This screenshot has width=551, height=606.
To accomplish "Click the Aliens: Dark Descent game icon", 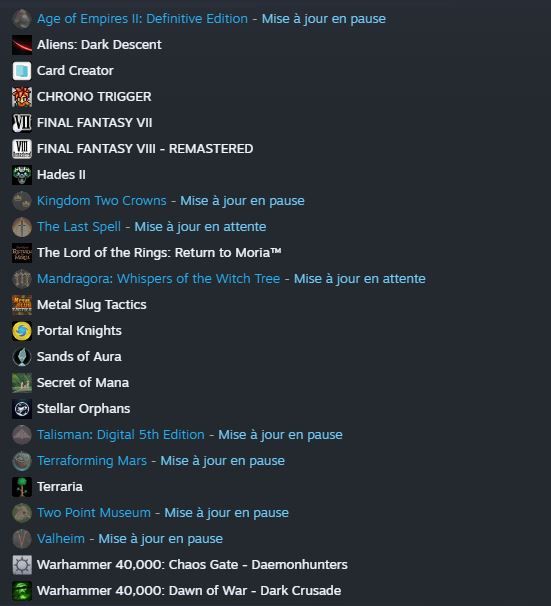I will click(22, 45).
